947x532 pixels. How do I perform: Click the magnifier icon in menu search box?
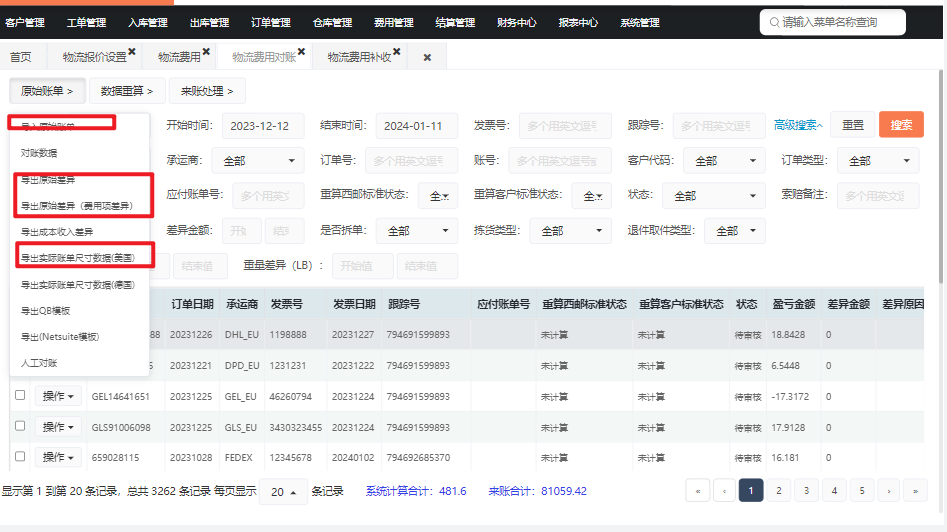tap(774, 22)
